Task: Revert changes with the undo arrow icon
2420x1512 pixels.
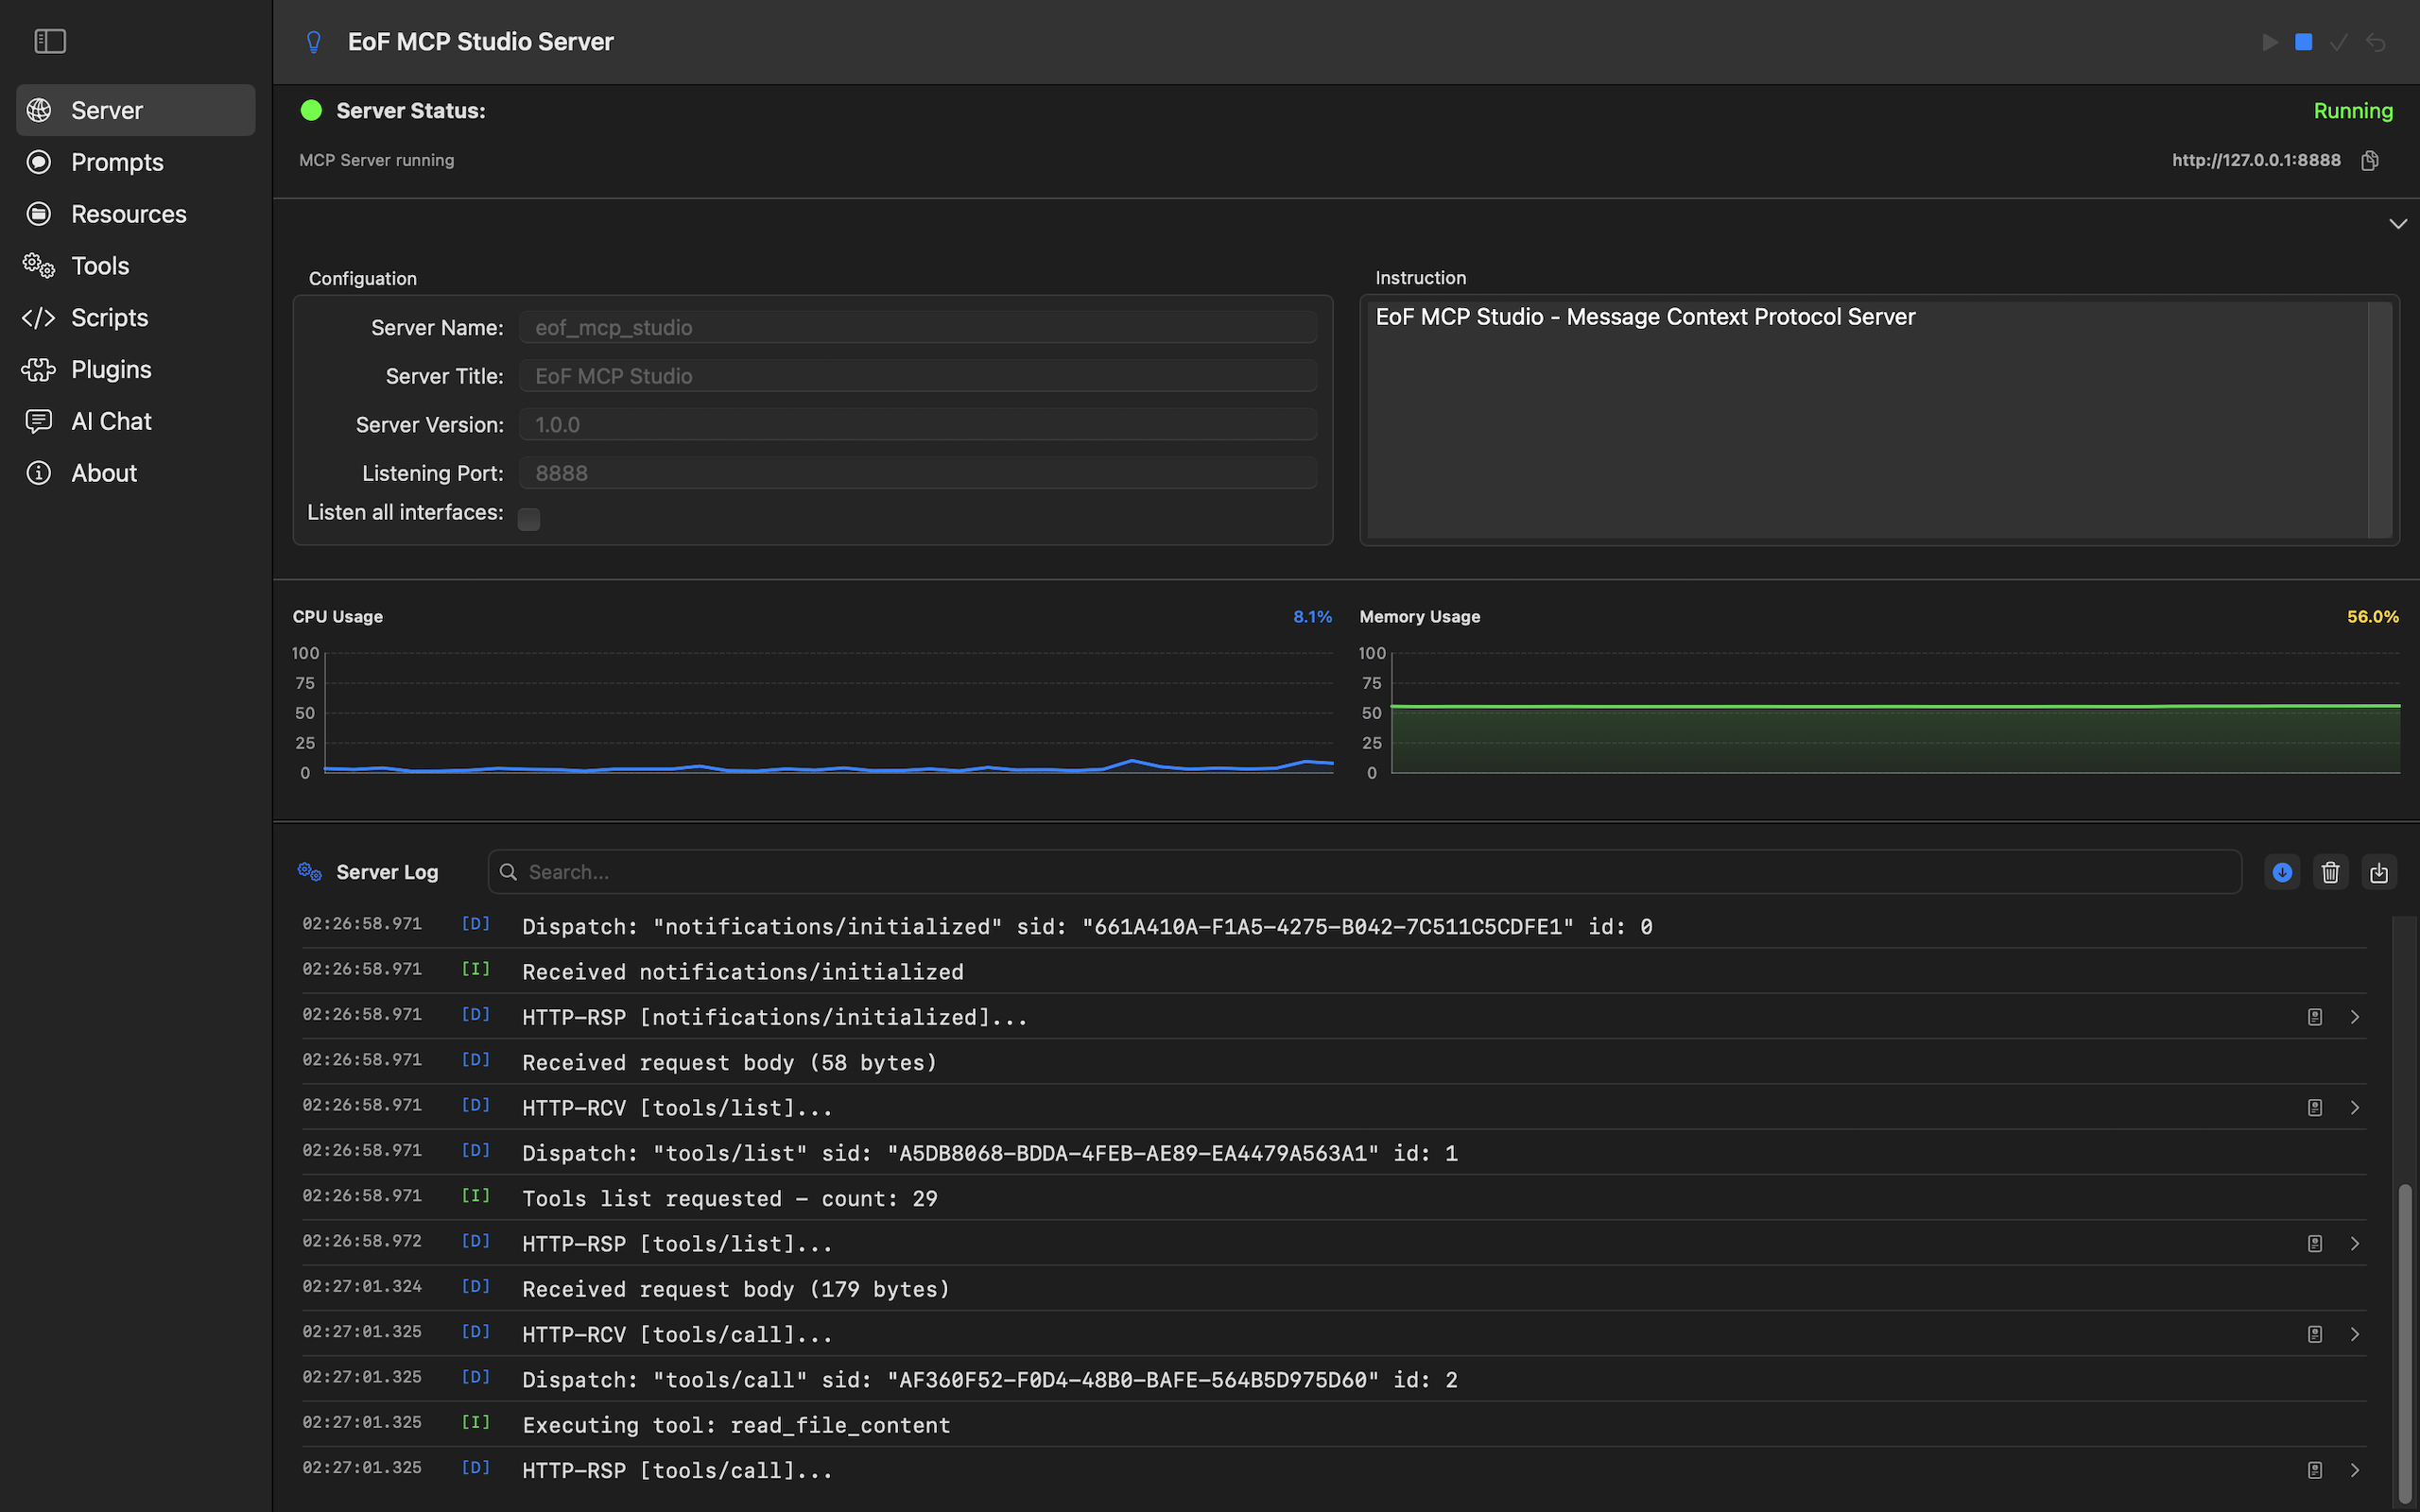Action: pyautogui.click(x=2376, y=42)
